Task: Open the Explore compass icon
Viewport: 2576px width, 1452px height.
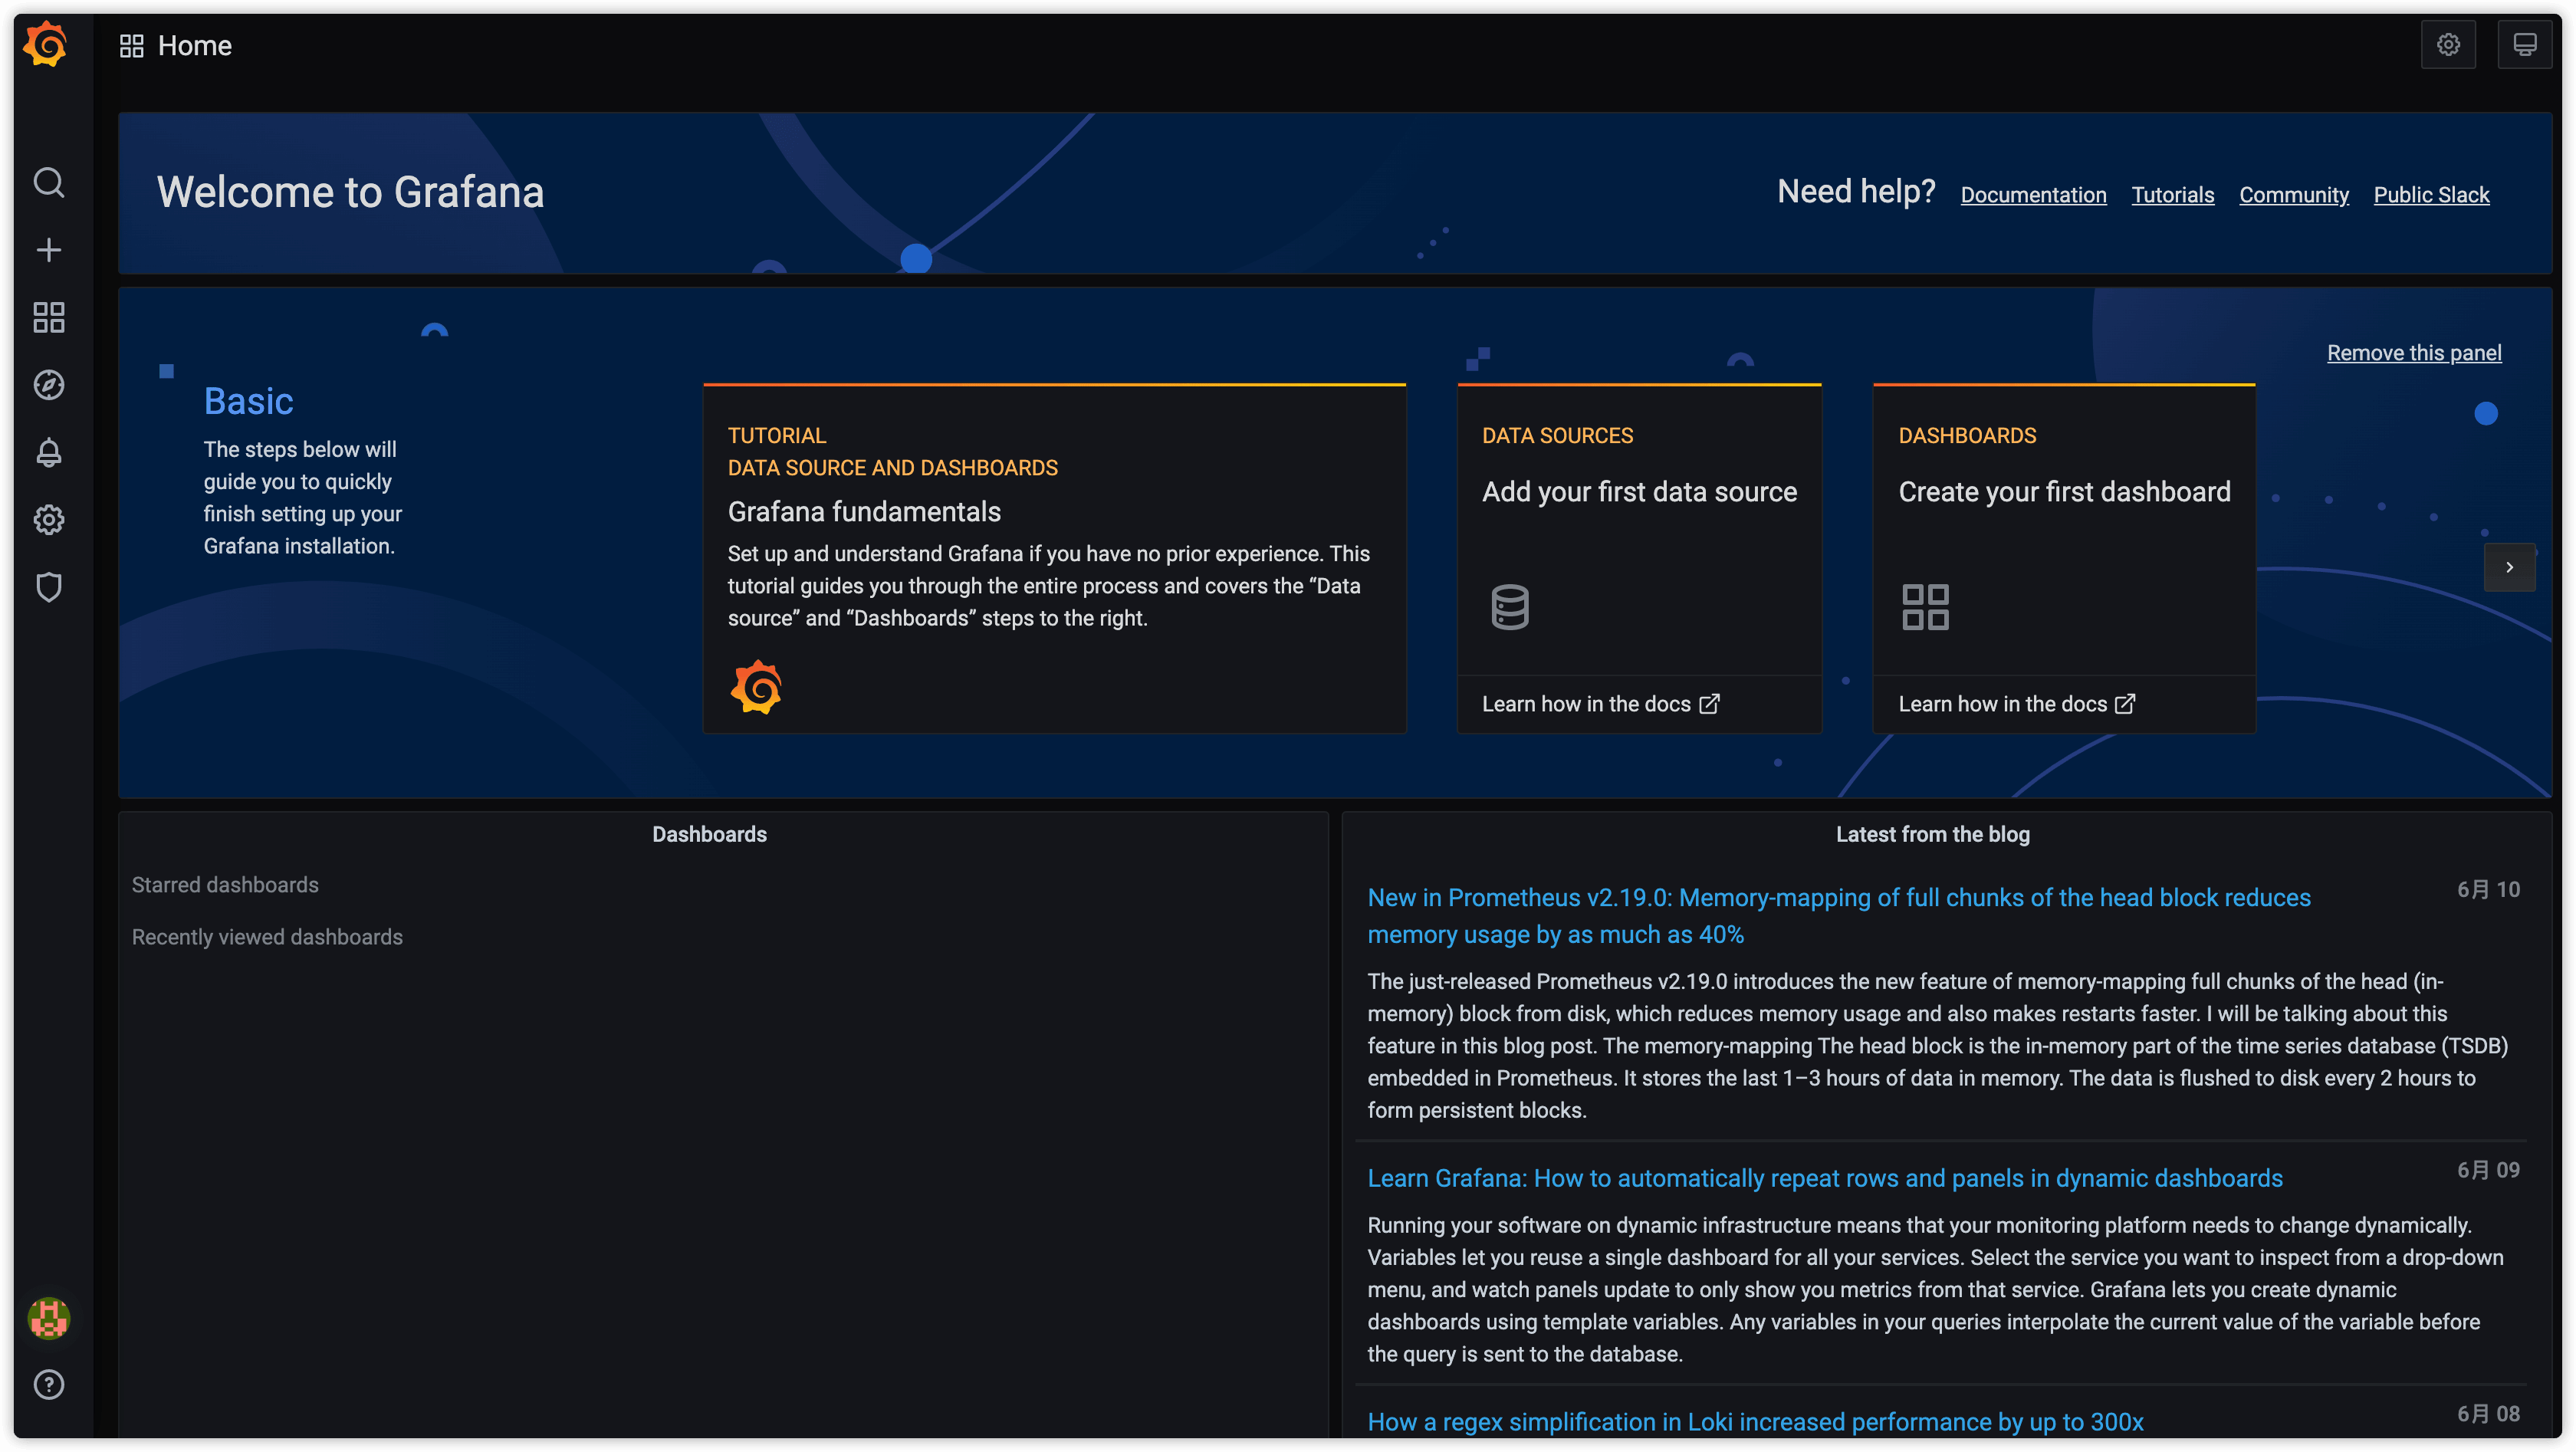Action: pos(49,385)
